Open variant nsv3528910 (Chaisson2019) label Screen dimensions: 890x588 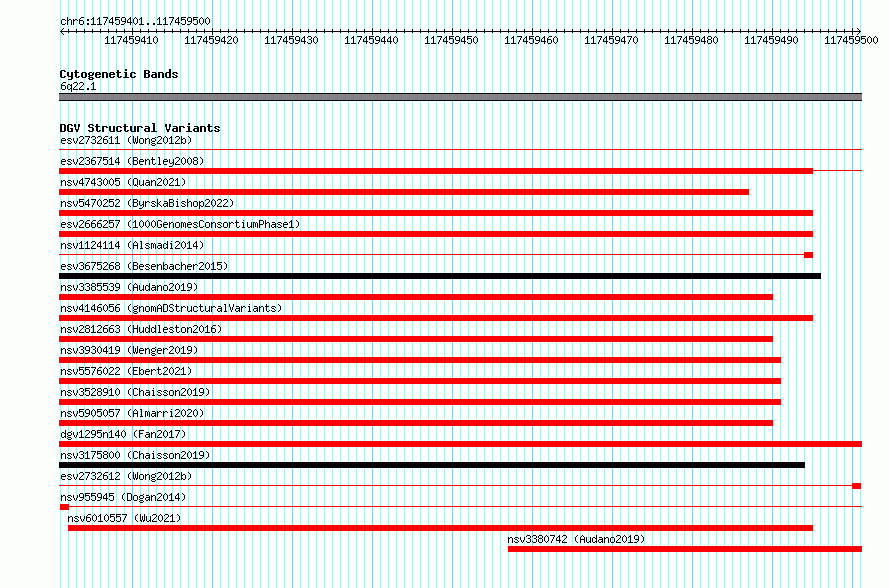coord(135,392)
